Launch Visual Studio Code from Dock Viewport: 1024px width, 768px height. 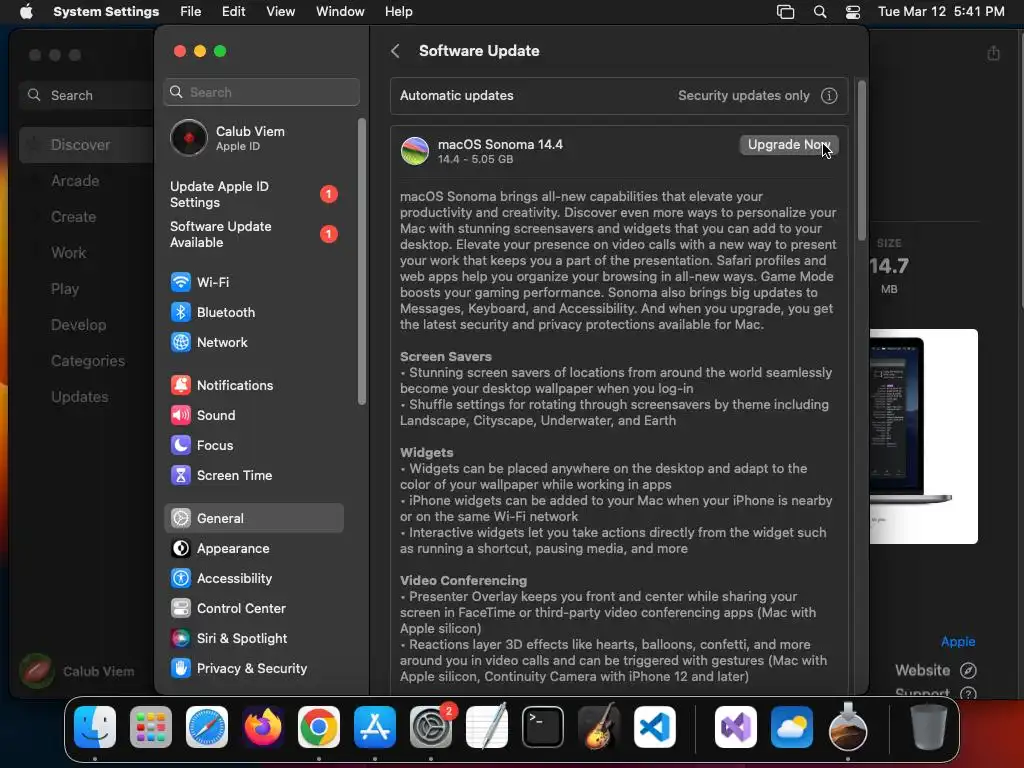(655, 727)
